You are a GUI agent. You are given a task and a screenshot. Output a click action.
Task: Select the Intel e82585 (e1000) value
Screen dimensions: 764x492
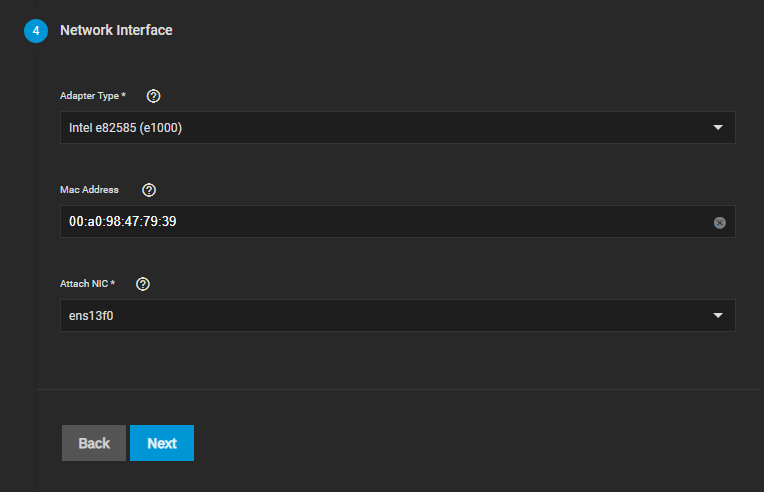point(125,128)
